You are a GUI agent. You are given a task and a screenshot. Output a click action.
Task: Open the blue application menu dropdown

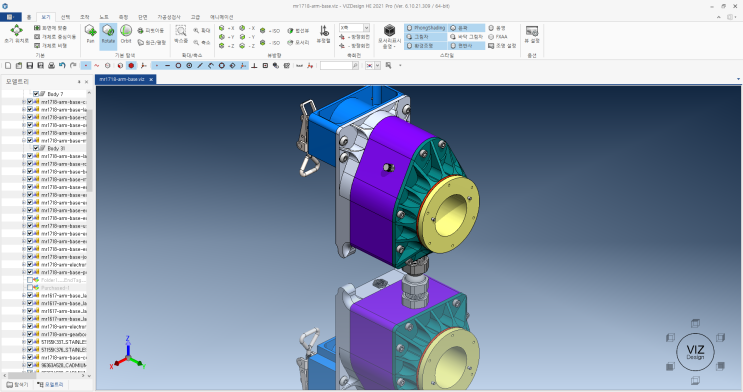[x=11, y=17]
